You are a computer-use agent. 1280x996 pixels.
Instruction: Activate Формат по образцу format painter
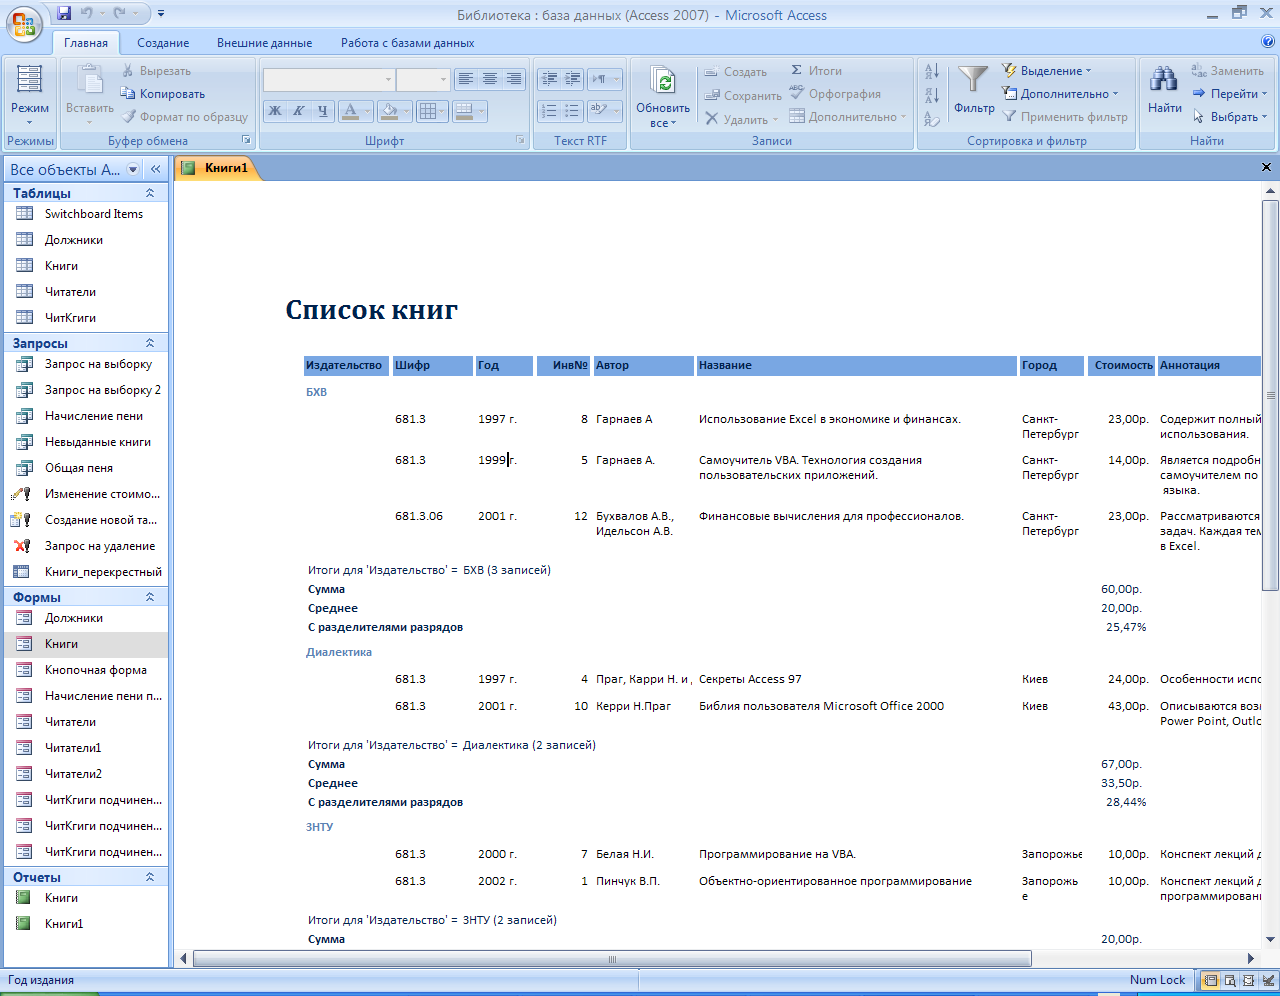(185, 117)
